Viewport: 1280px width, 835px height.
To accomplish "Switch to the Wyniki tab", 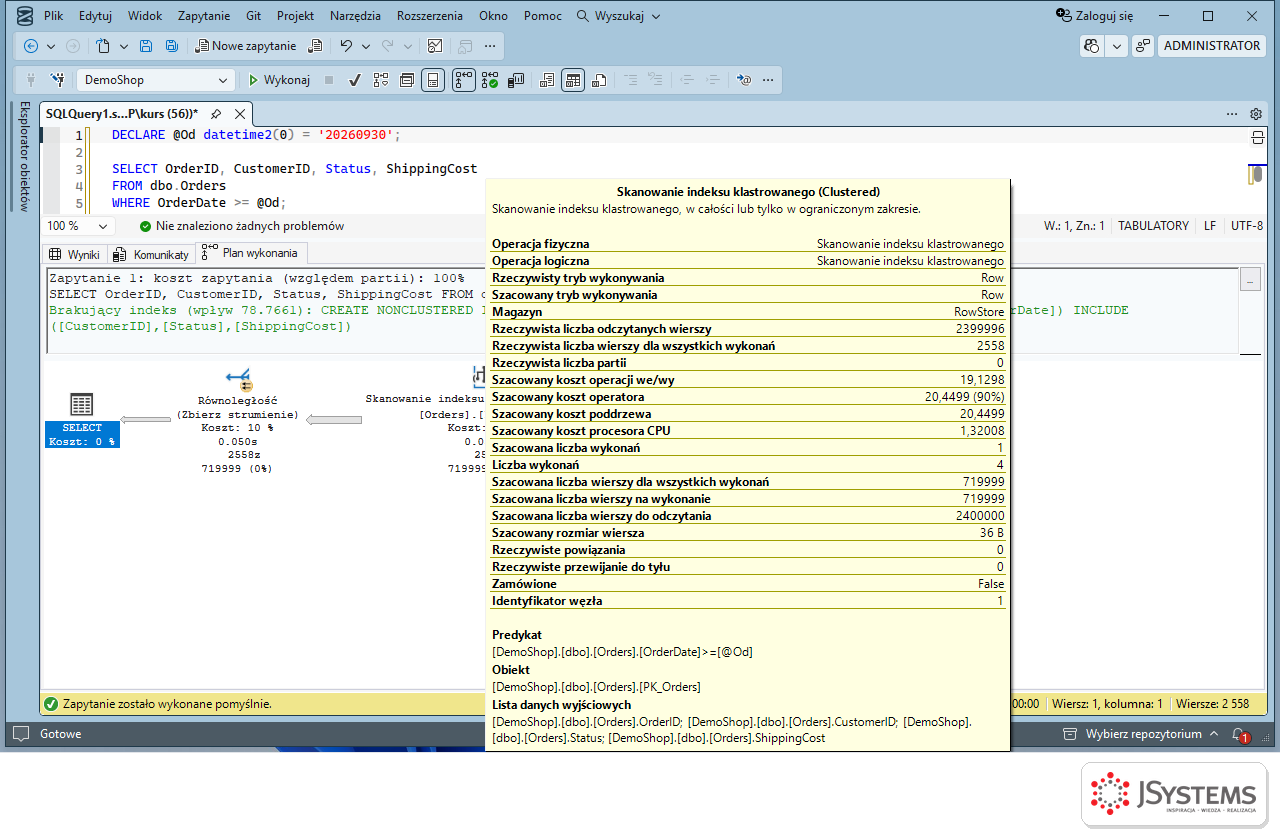I will pos(75,254).
